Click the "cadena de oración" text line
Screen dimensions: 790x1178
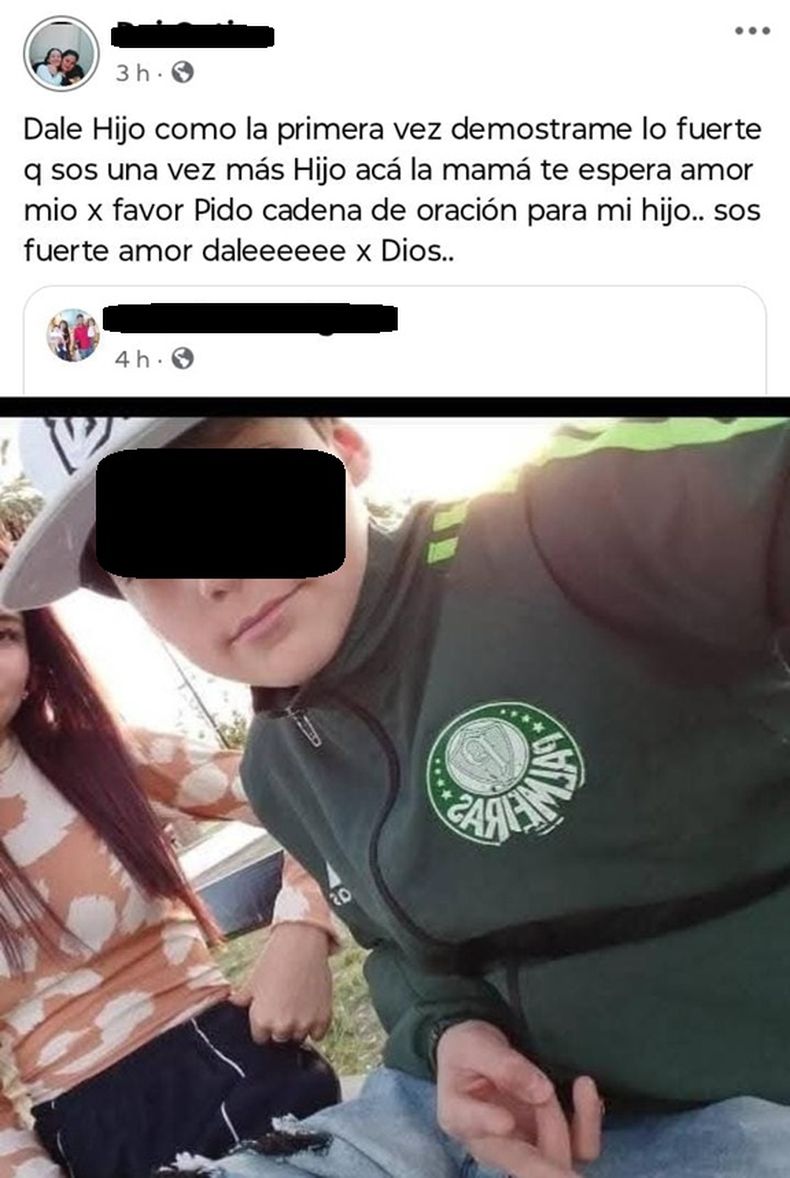point(392,210)
